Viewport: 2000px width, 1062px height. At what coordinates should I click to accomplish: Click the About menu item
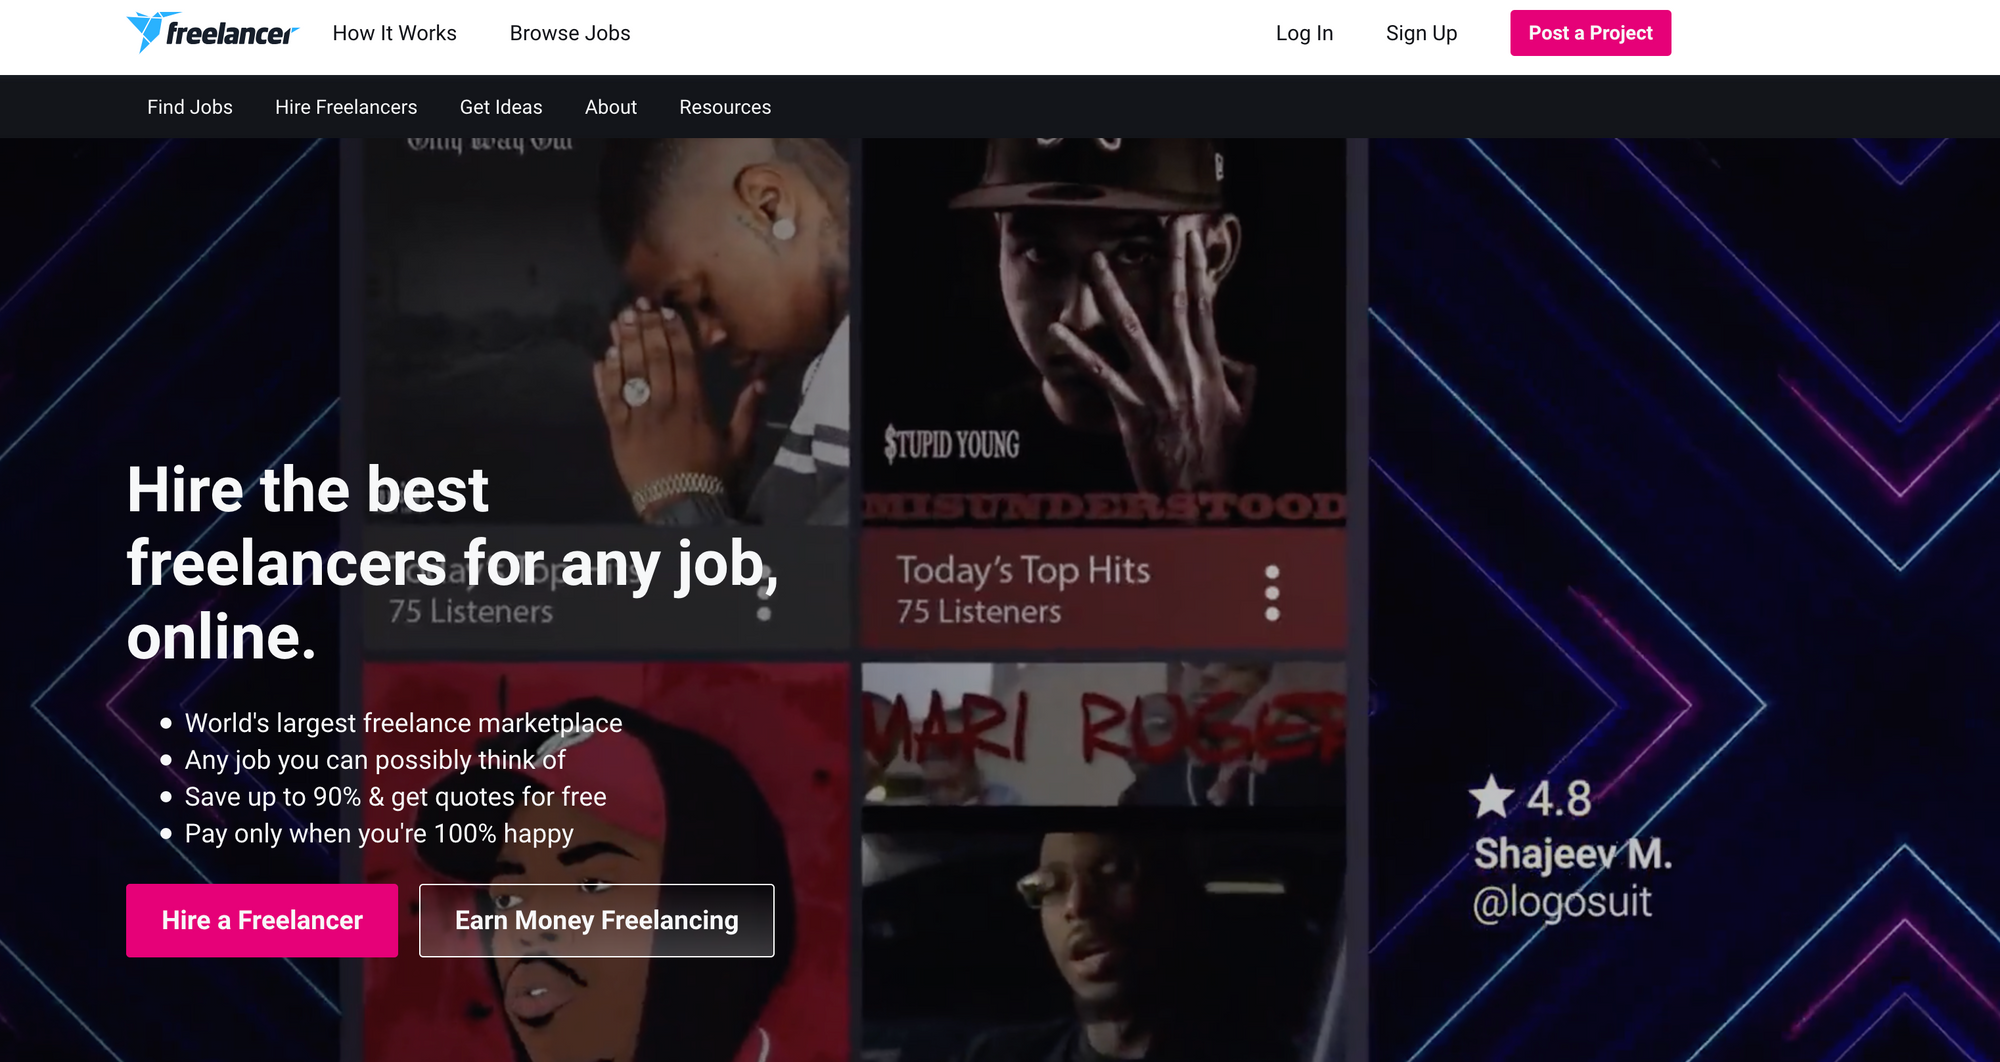click(x=611, y=107)
